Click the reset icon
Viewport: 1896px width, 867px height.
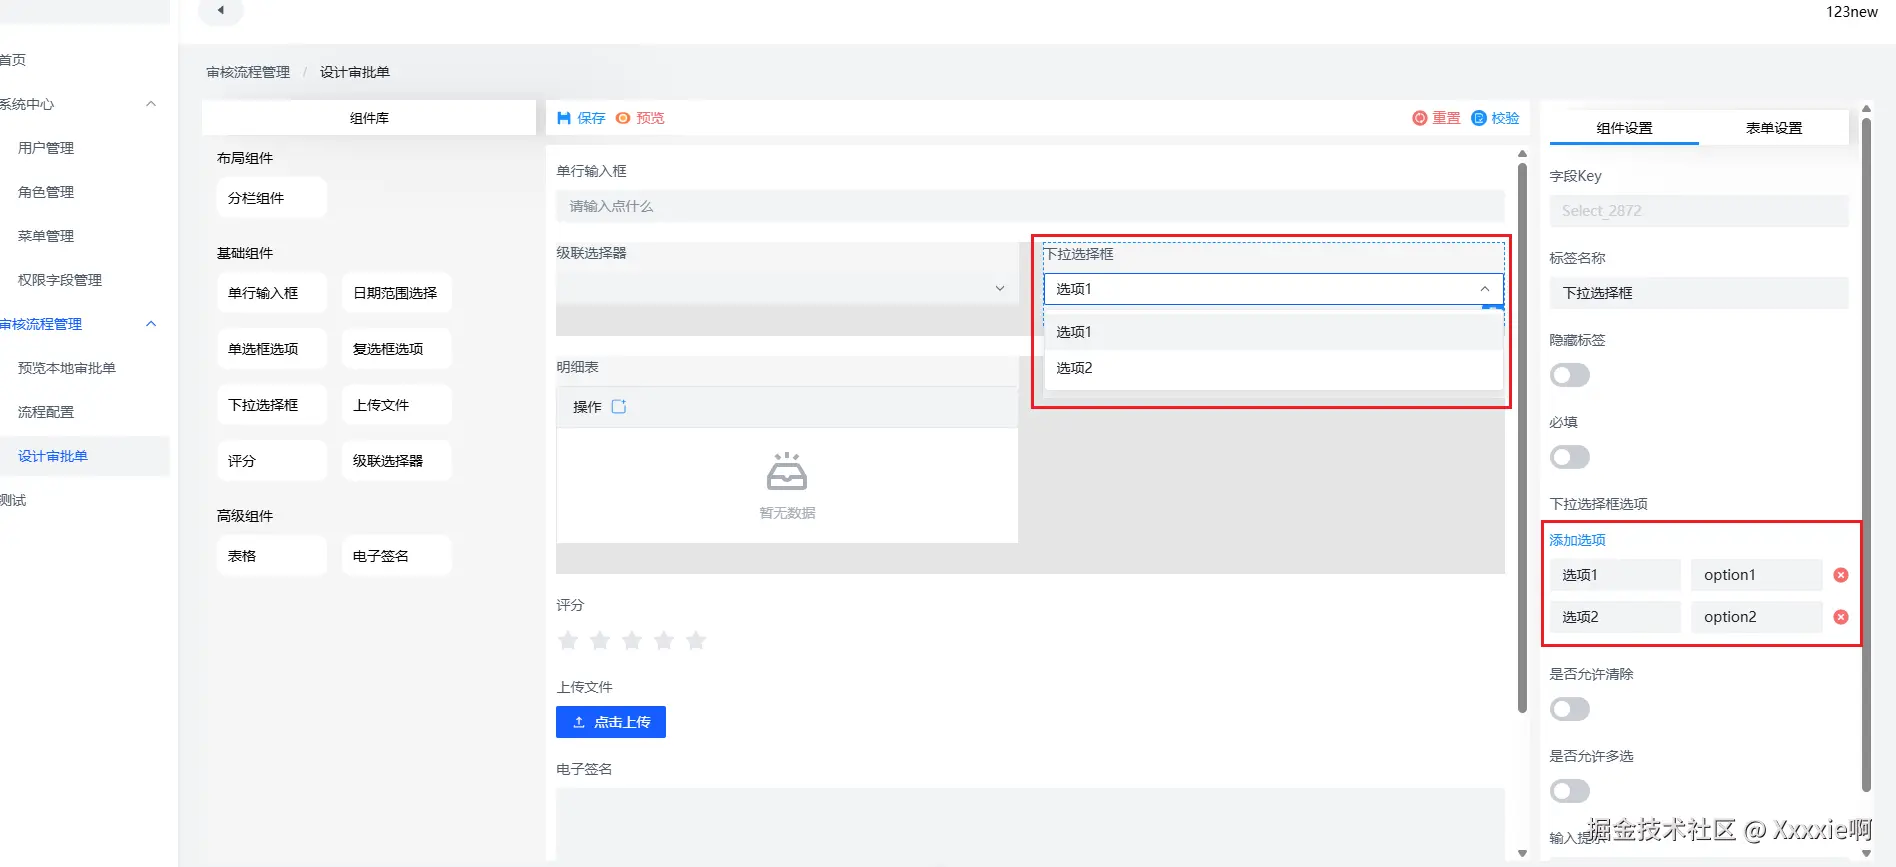coord(1419,118)
